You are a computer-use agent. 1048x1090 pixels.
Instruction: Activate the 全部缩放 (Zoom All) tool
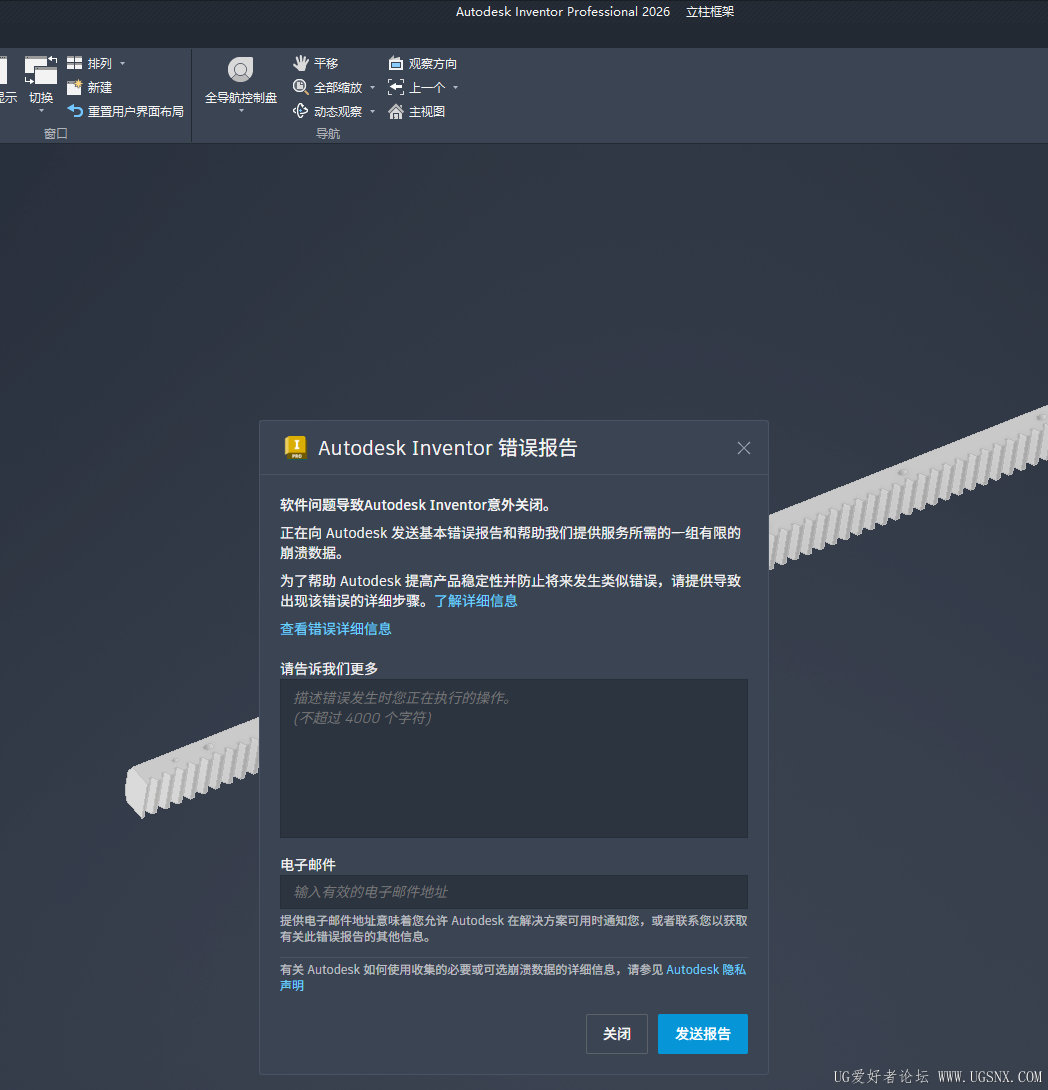(x=330, y=87)
